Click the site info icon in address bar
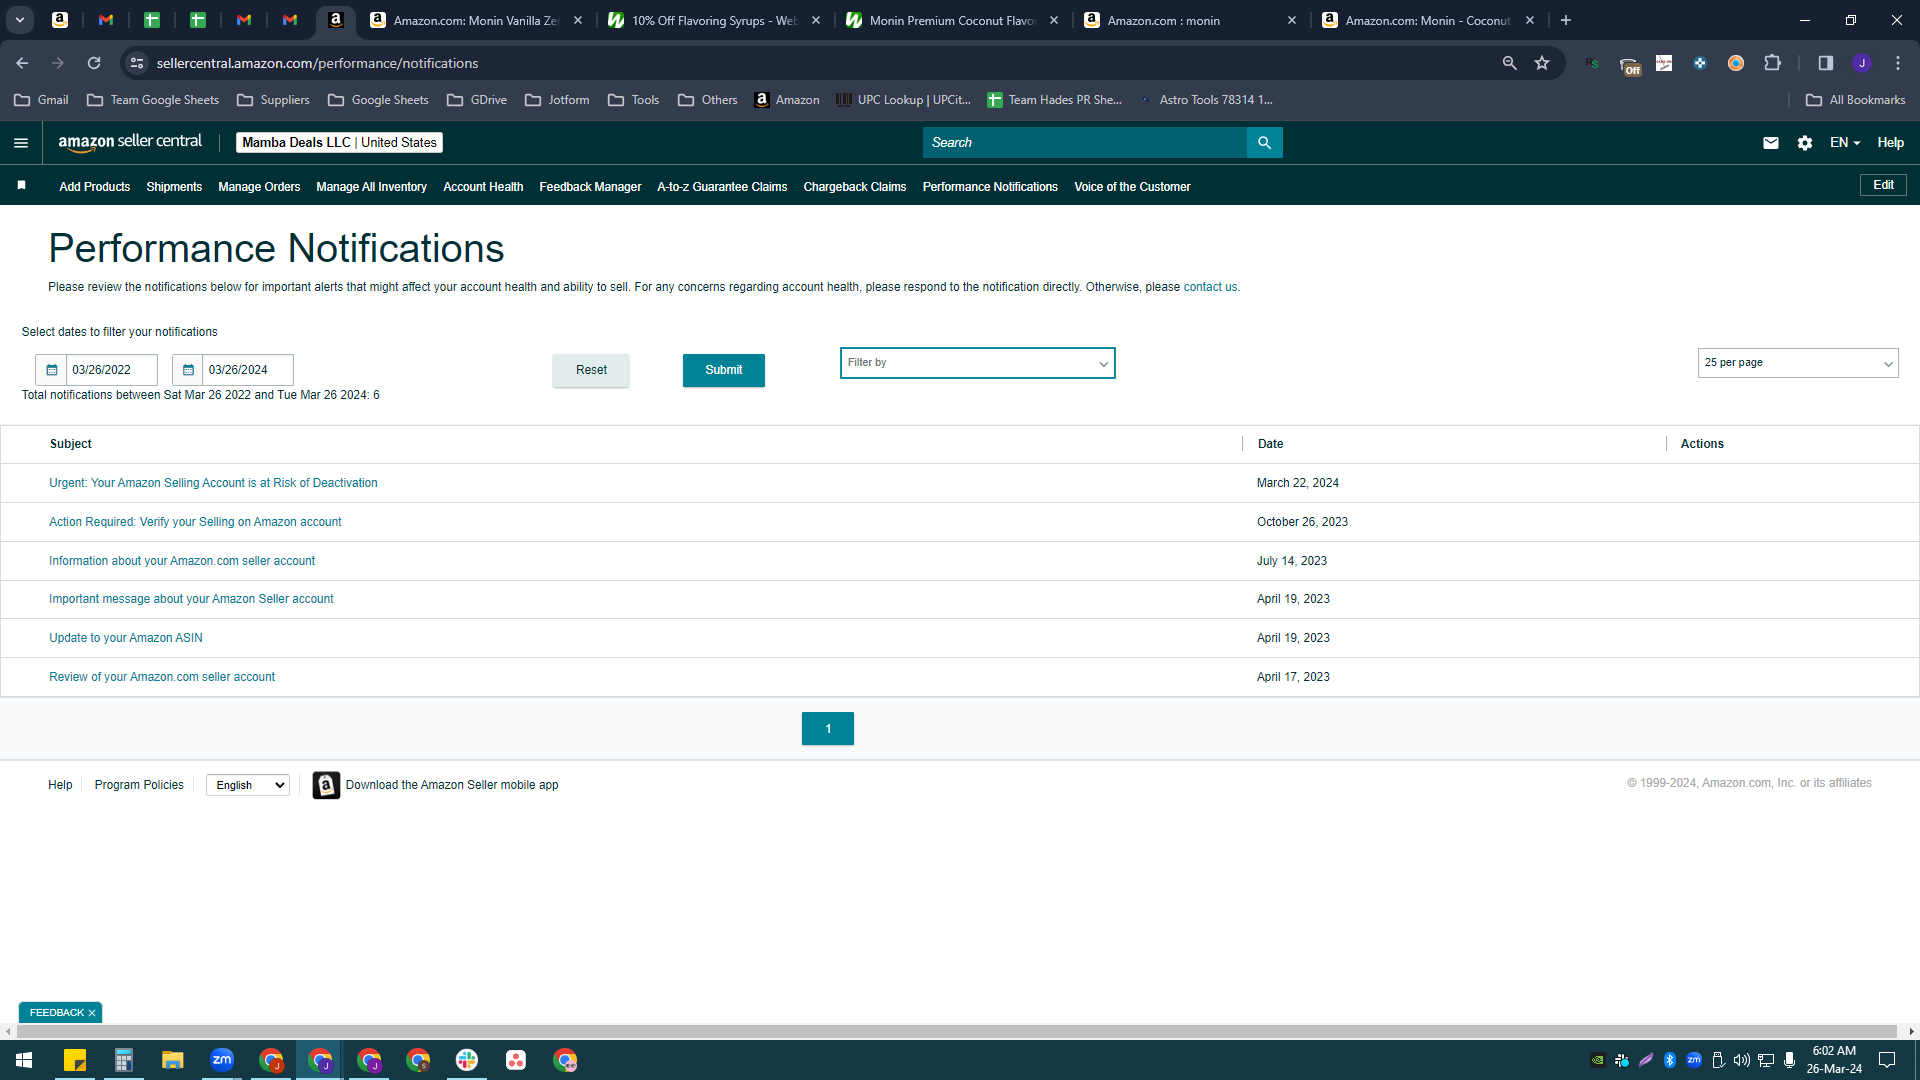1920x1080 pixels. tap(137, 63)
